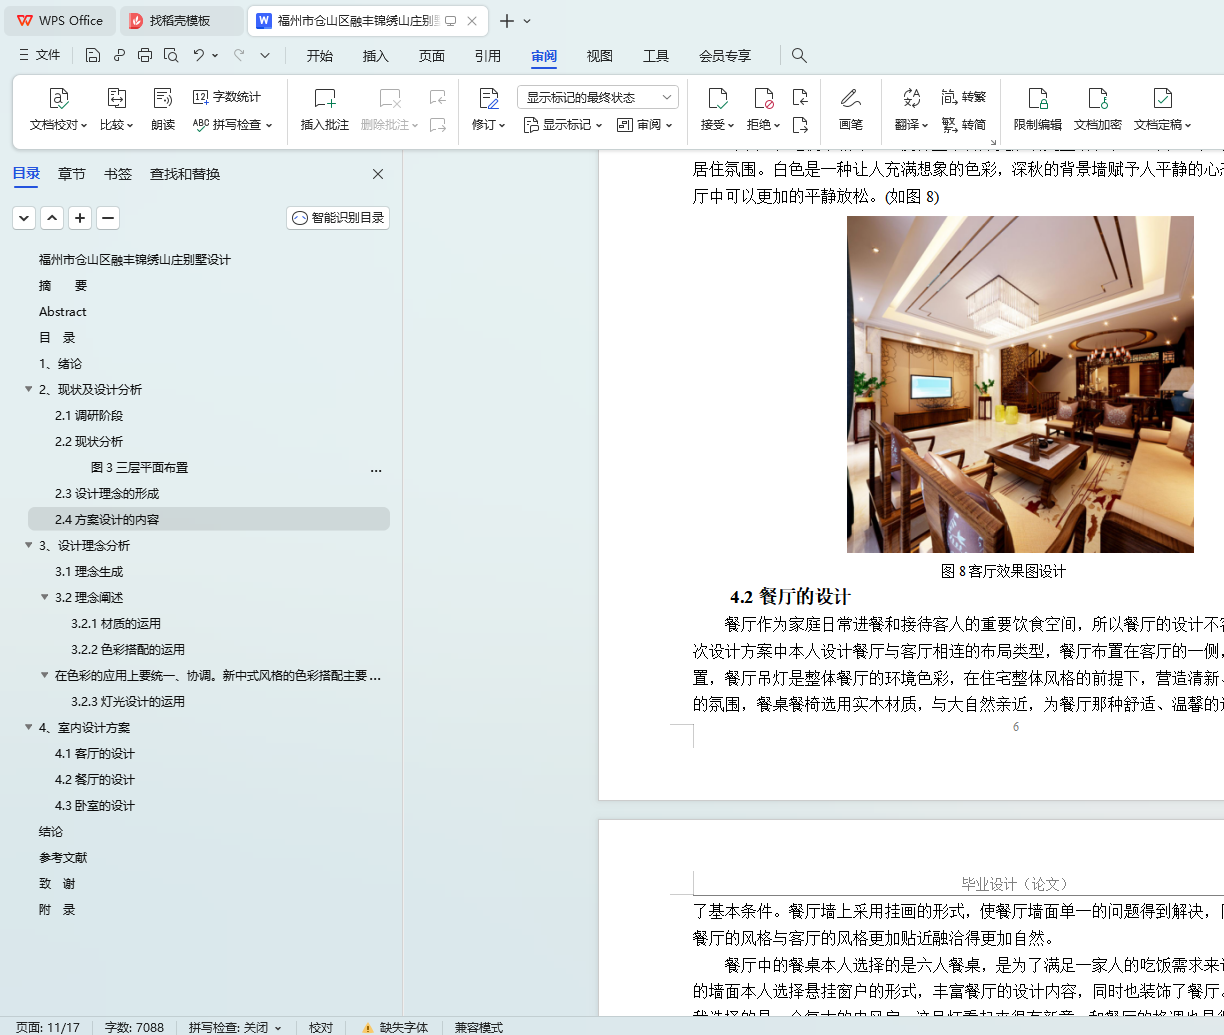
Task: Select the 画笔 pen tool
Action: tap(851, 109)
